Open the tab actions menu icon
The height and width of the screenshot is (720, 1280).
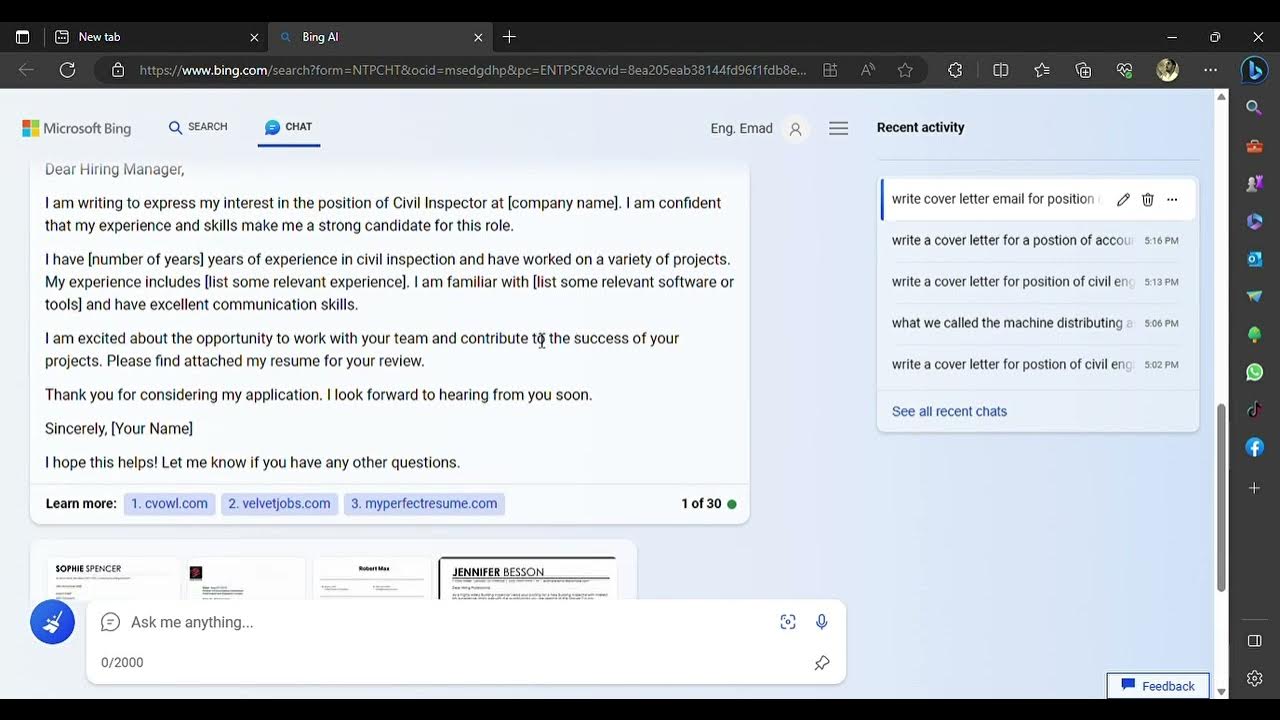23,37
